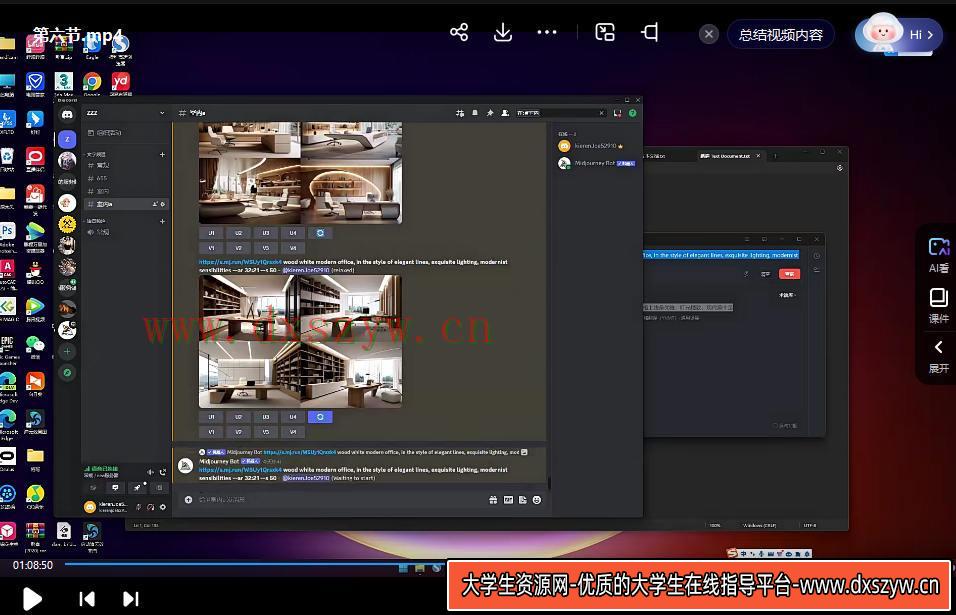
Task: Click U2 under the second image grid
Action: 238,417
